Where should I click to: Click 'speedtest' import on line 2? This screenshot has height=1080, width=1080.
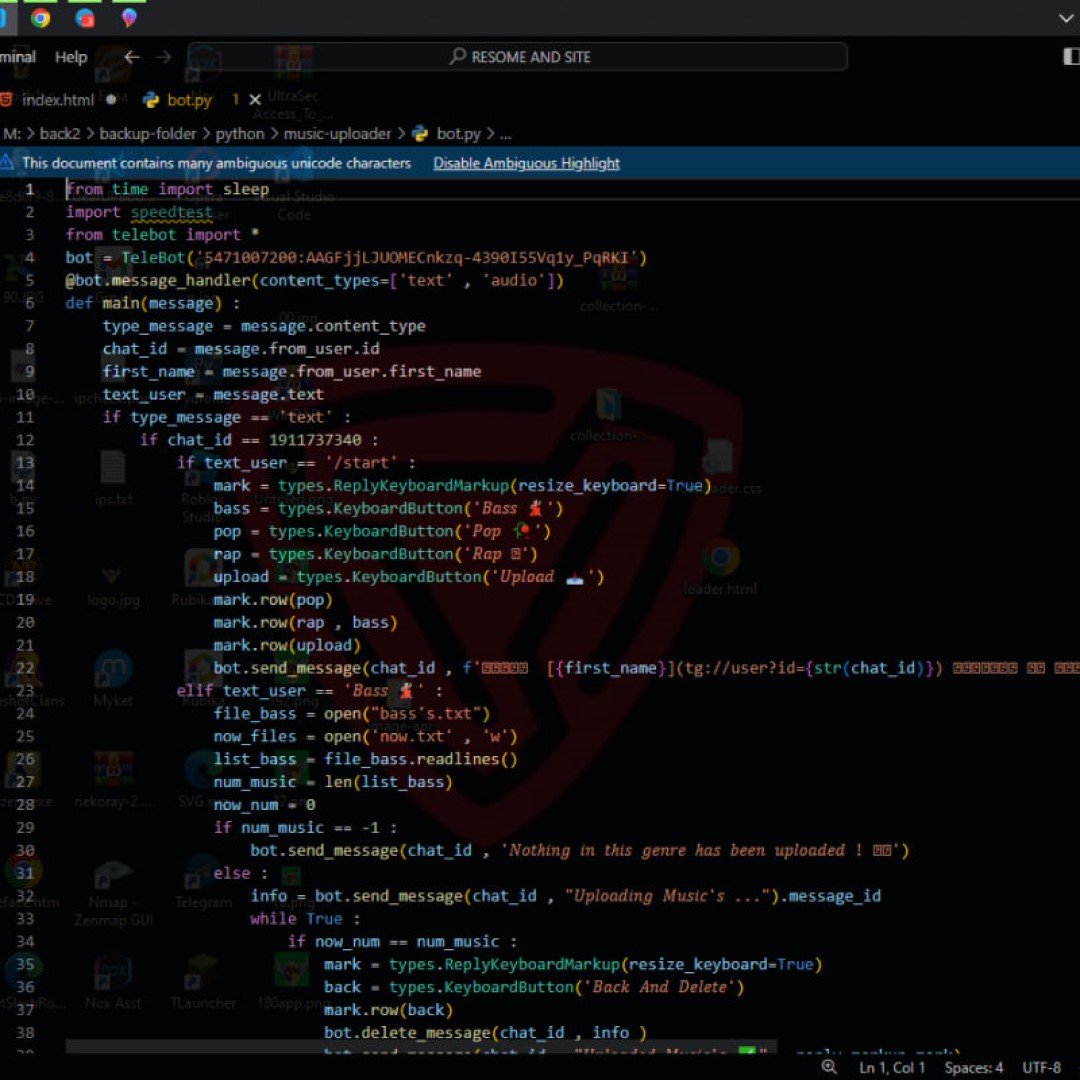click(172, 212)
